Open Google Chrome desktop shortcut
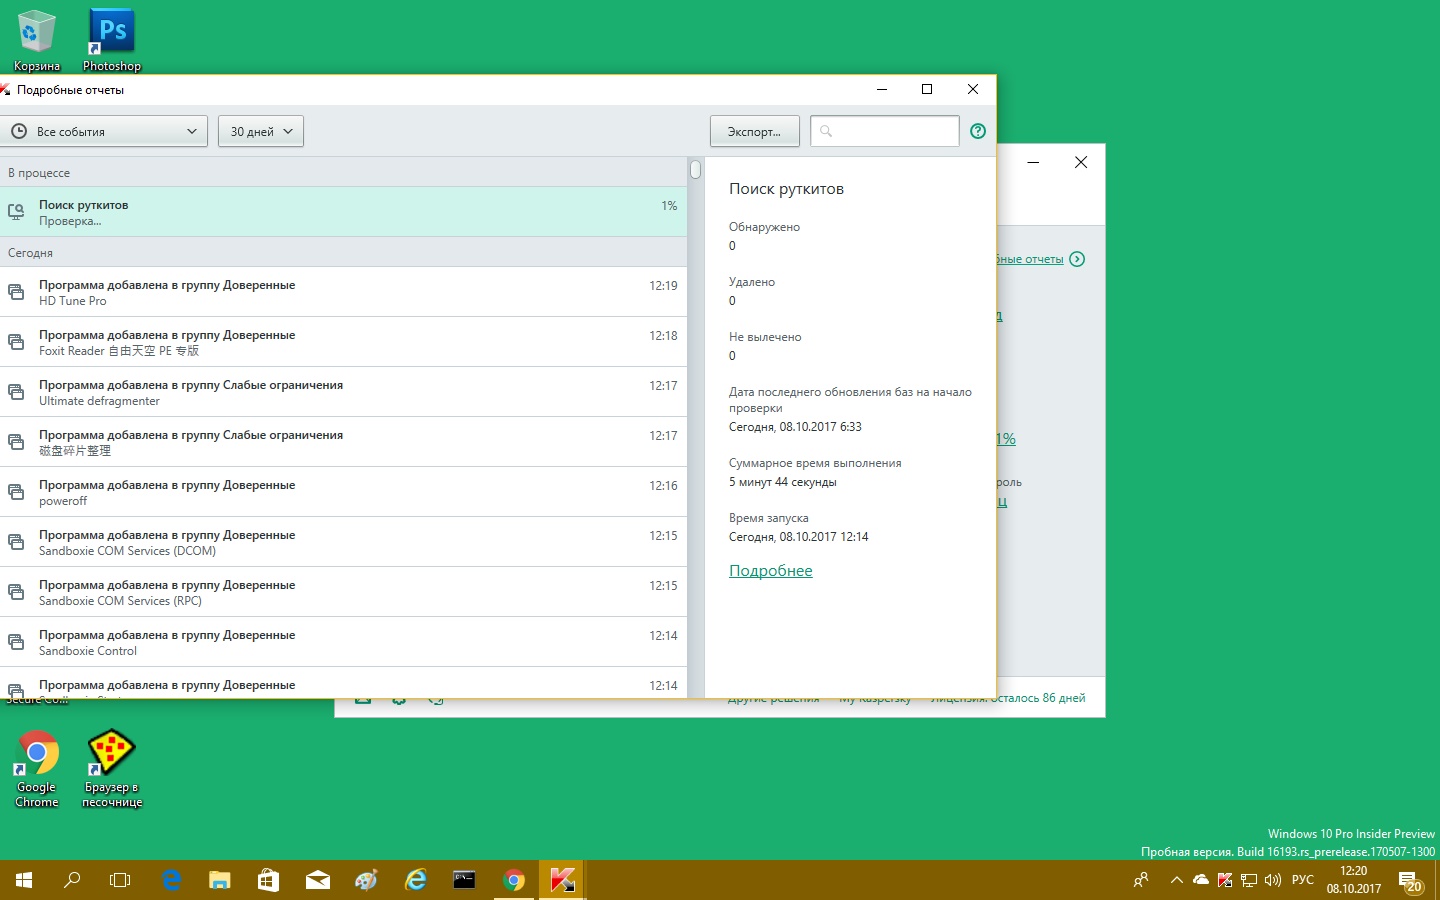The width and height of the screenshot is (1440, 900). click(37, 768)
